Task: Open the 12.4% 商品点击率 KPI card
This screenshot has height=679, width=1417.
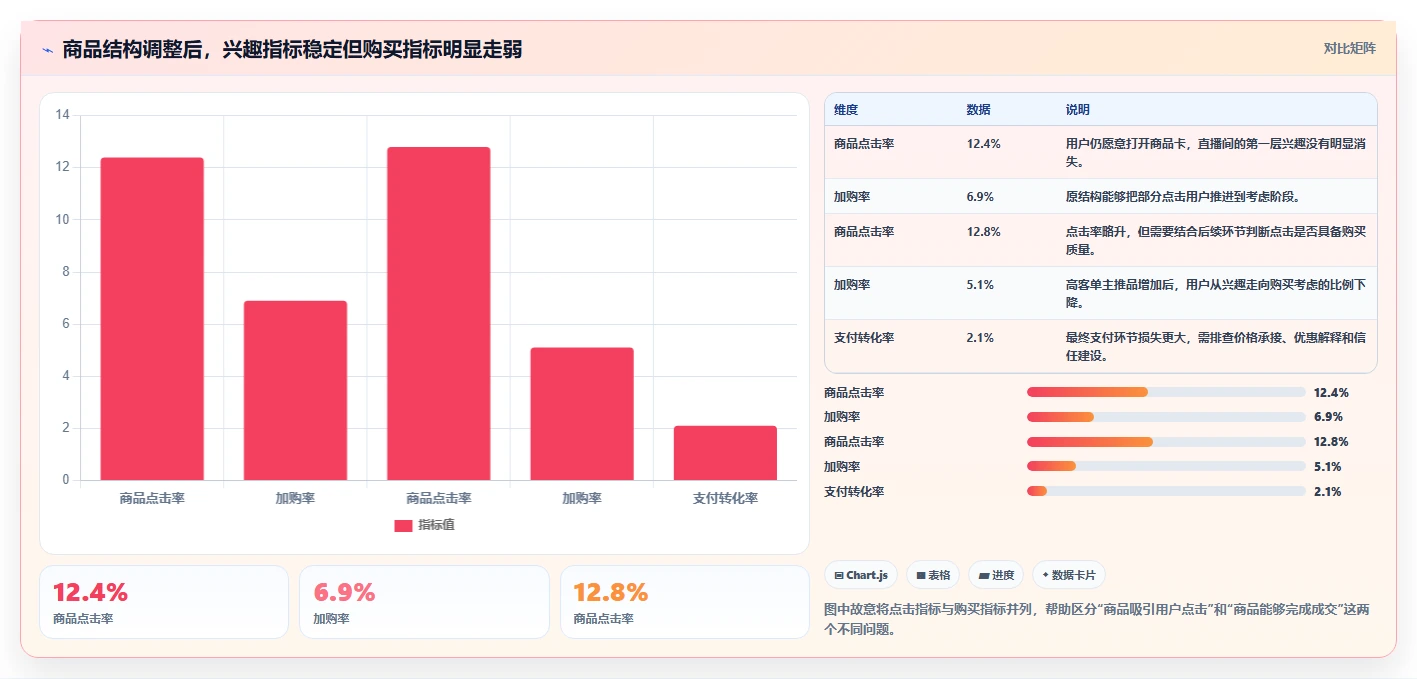Action: 164,602
